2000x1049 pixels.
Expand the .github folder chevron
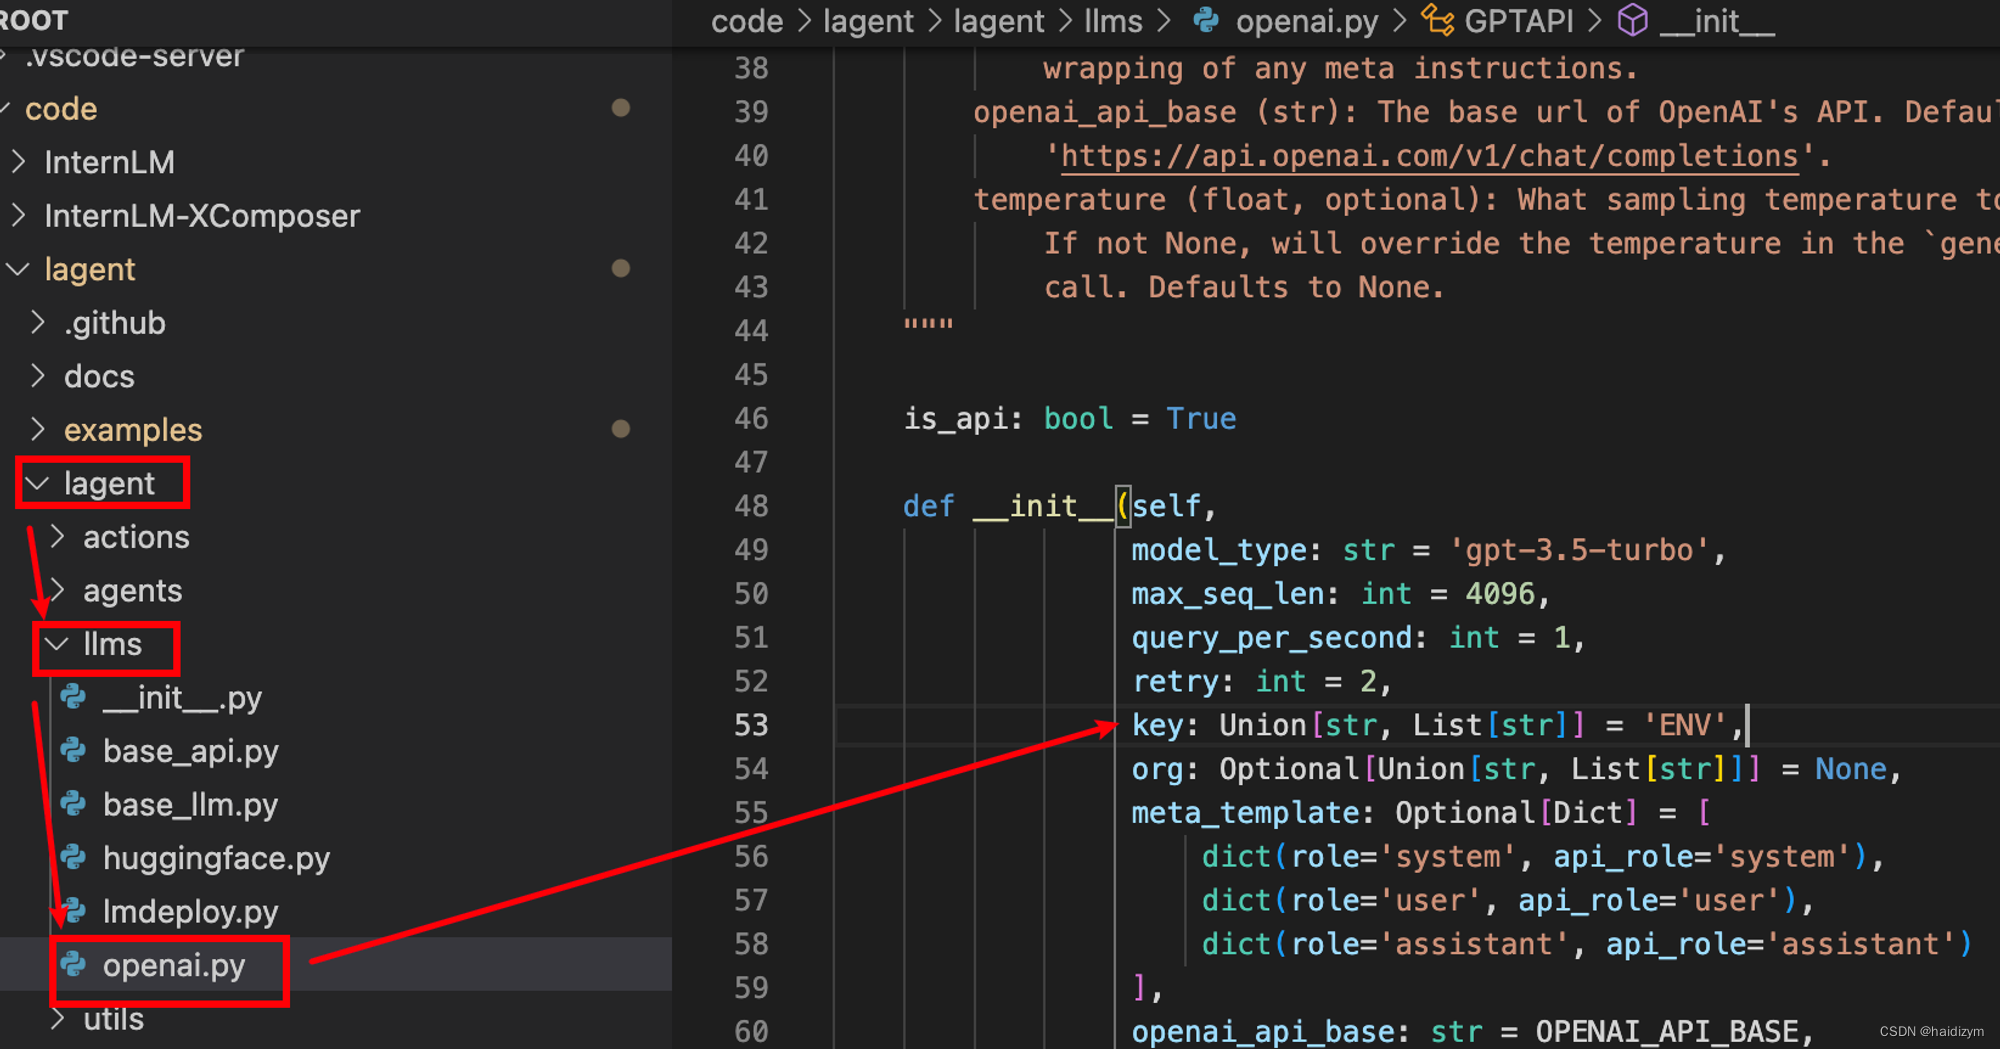[x=38, y=322]
